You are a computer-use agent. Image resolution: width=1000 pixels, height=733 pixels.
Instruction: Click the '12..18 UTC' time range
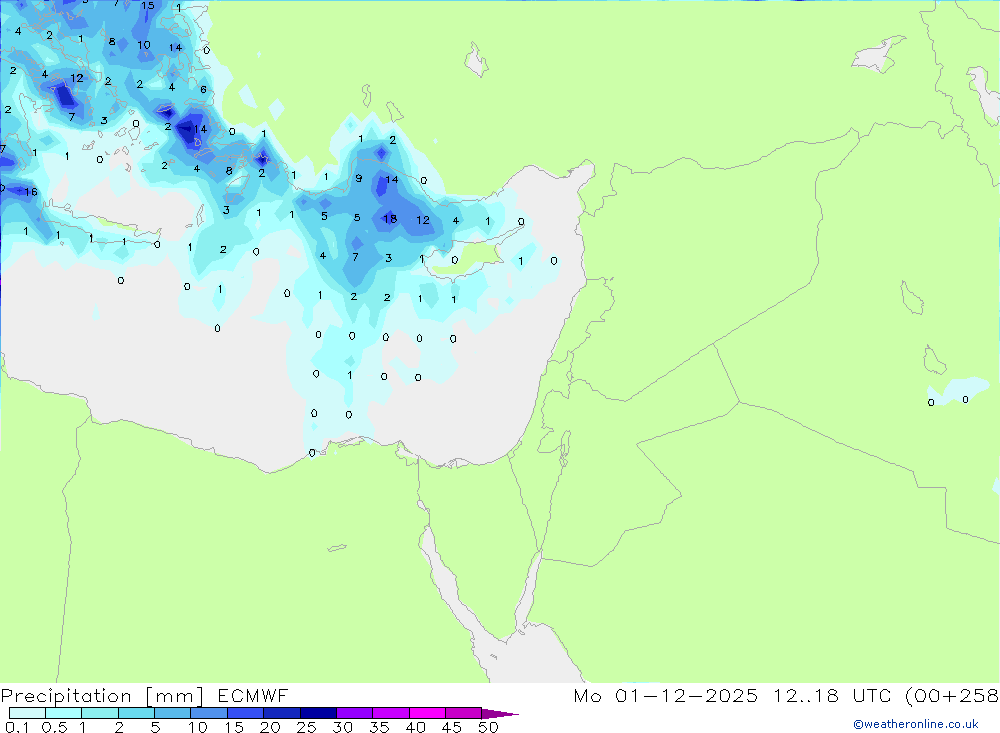point(833,695)
